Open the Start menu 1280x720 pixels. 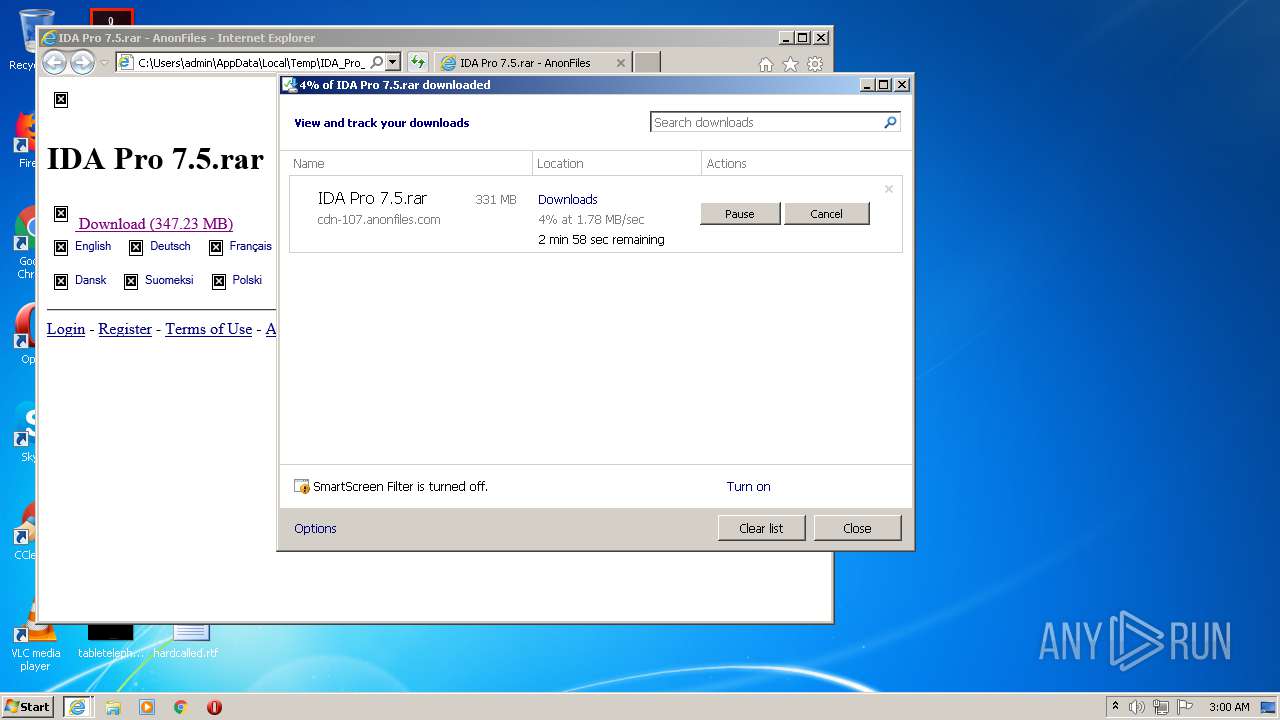click(28, 706)
